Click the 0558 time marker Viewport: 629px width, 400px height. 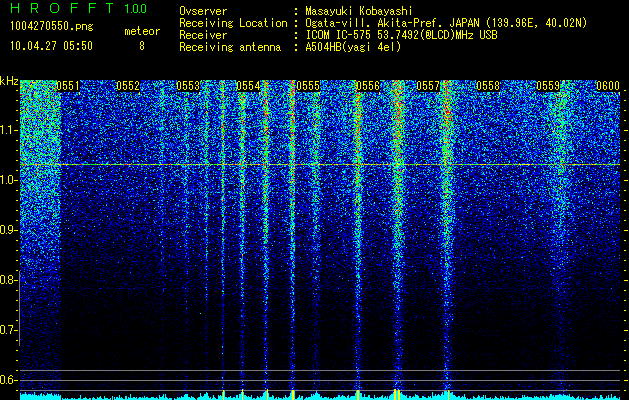[x=488, y=86]
